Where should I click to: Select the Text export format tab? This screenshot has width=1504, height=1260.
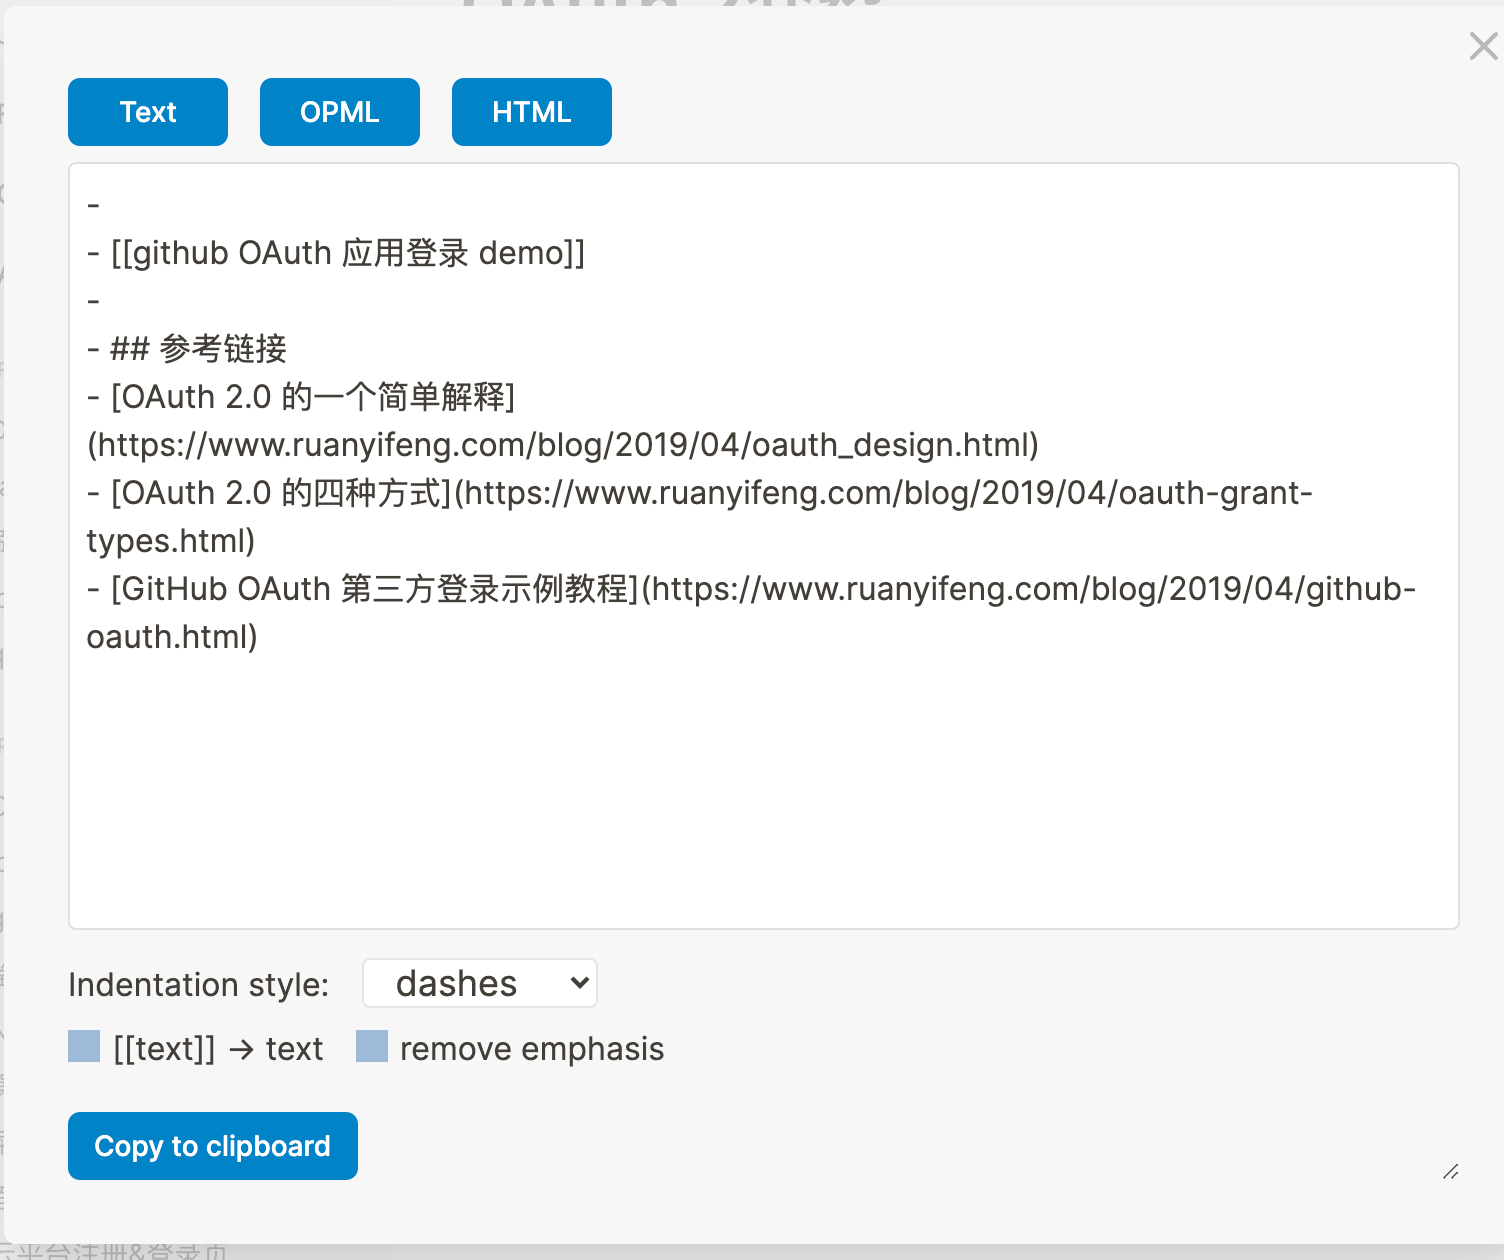click(147, 112)
